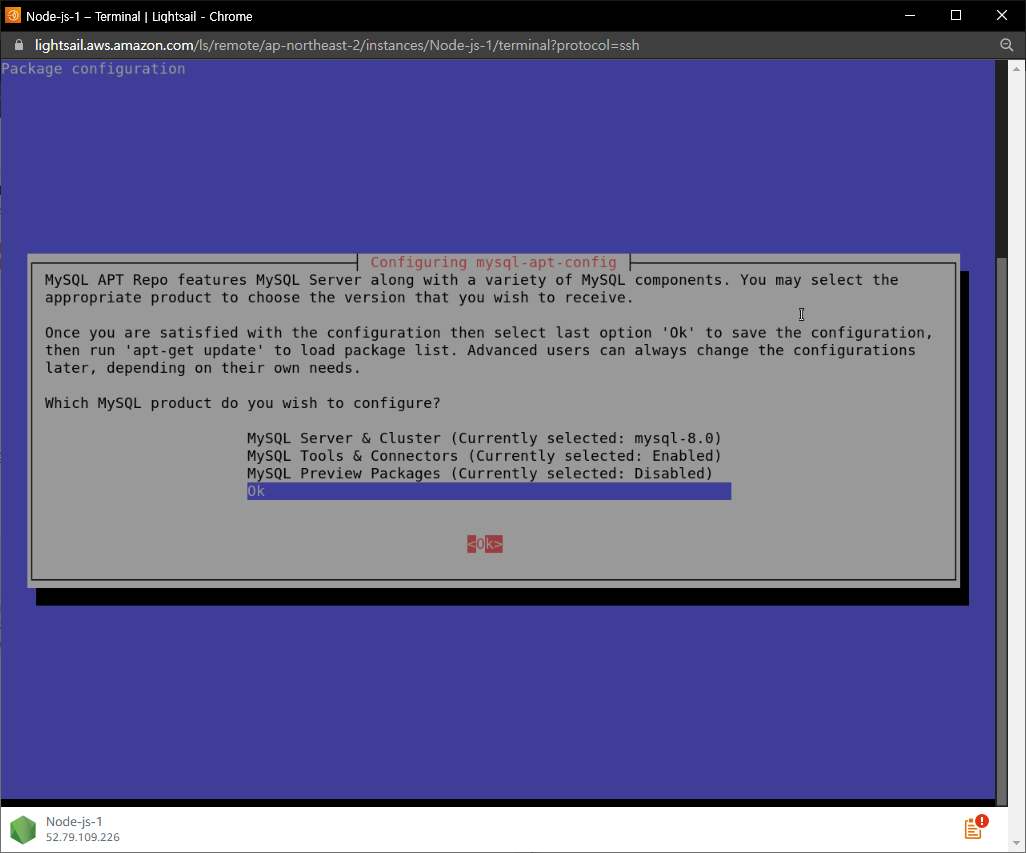Click the padlock site info icon
Viewport: 1026px width, 853px height.
click(x=19, y=45)
